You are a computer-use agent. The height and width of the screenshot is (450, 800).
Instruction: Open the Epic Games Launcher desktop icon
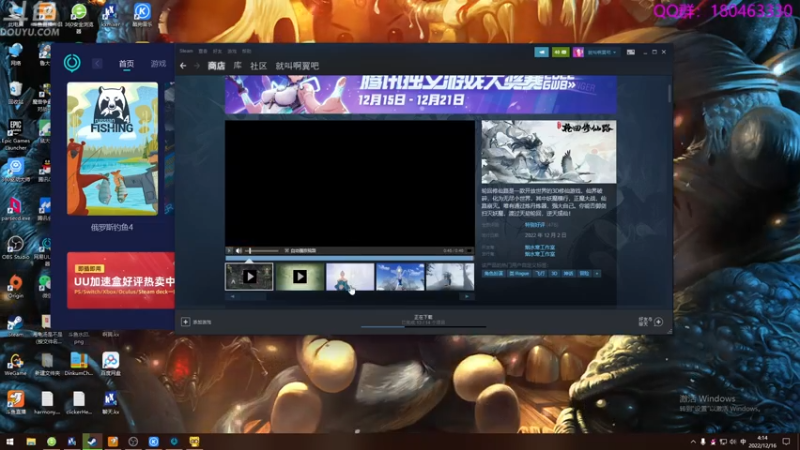(x=15, y=135)
